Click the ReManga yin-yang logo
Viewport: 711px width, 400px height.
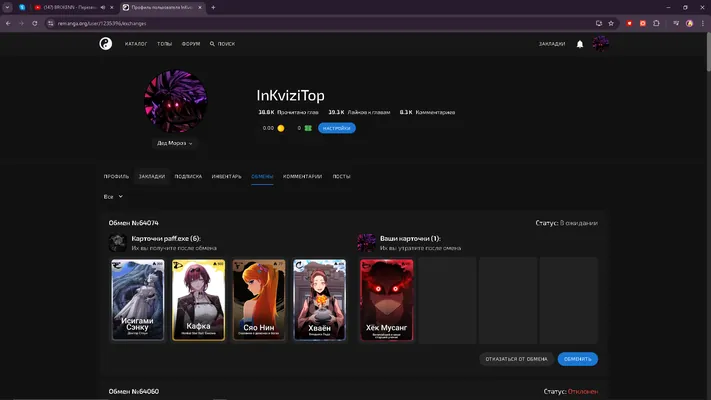pyautogui.click(x=106, y=44)
